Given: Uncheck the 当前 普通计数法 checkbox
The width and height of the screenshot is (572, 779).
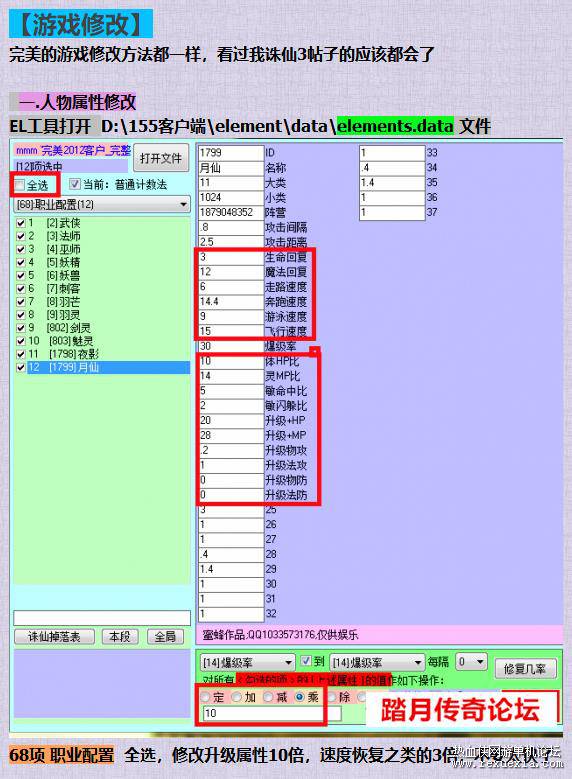Looking at the screenshot, I should 74,184.
